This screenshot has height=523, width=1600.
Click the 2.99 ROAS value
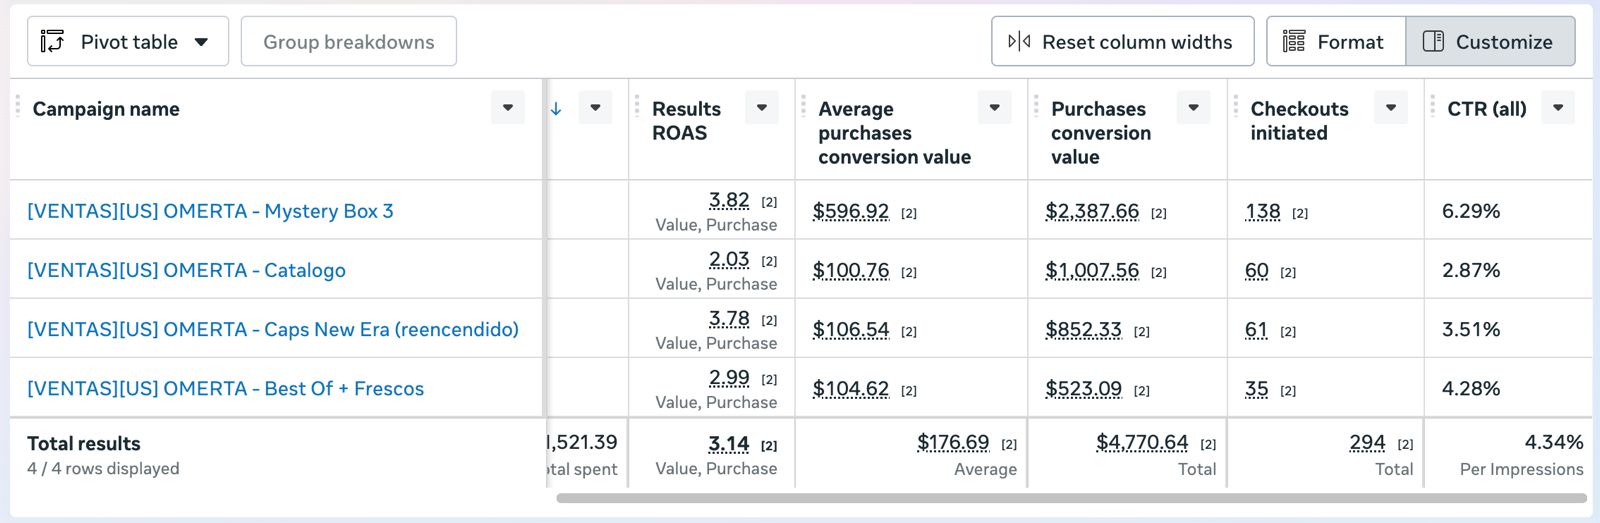pyautogui.click(x=729, y=377)
